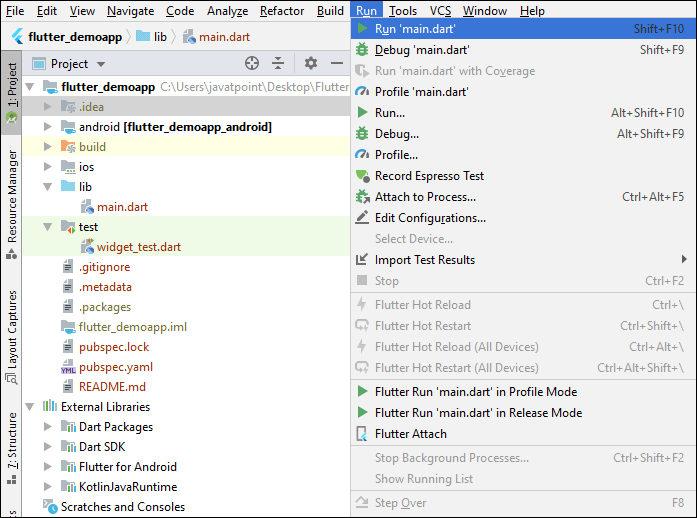Open the Refactor menu
Image resolution: width=697 pixels, height=518 pixels.
click(x=282, y=11)
